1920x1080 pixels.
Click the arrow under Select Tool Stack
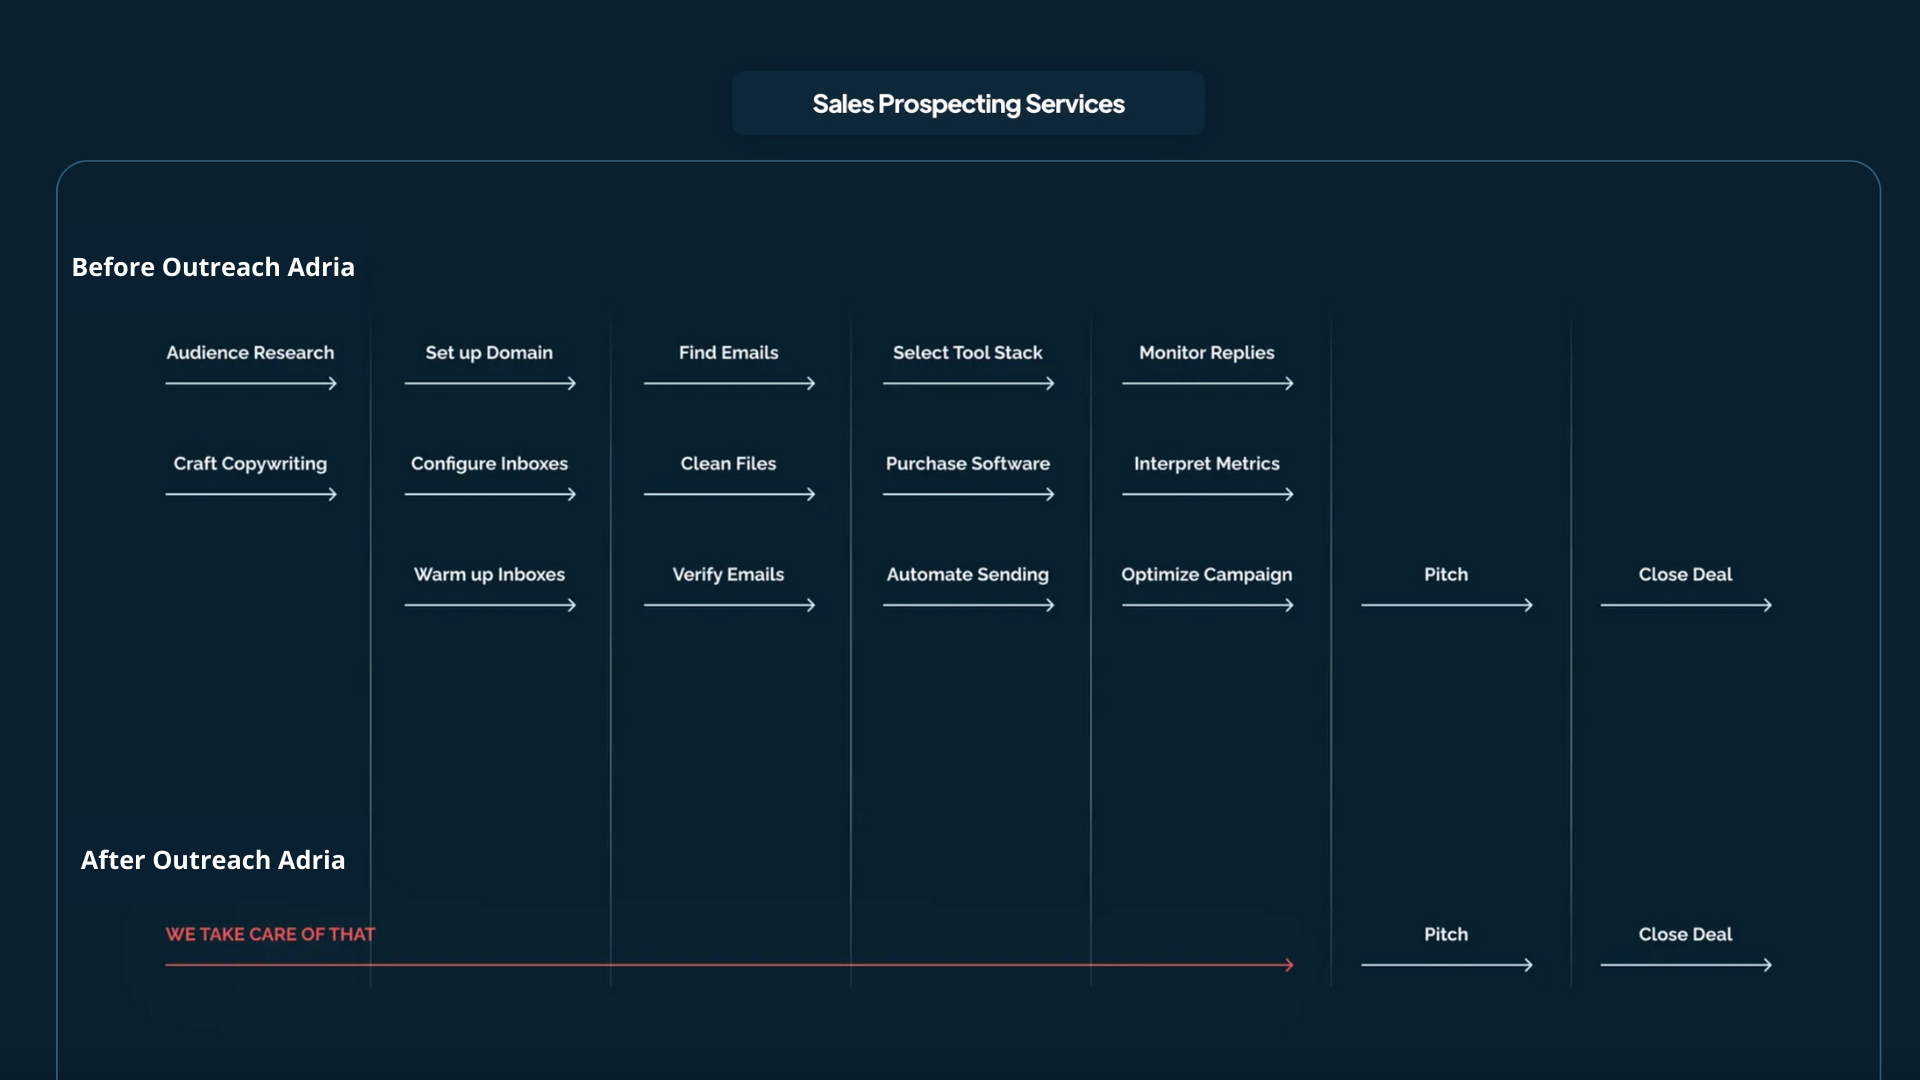[x=968, y=384]
